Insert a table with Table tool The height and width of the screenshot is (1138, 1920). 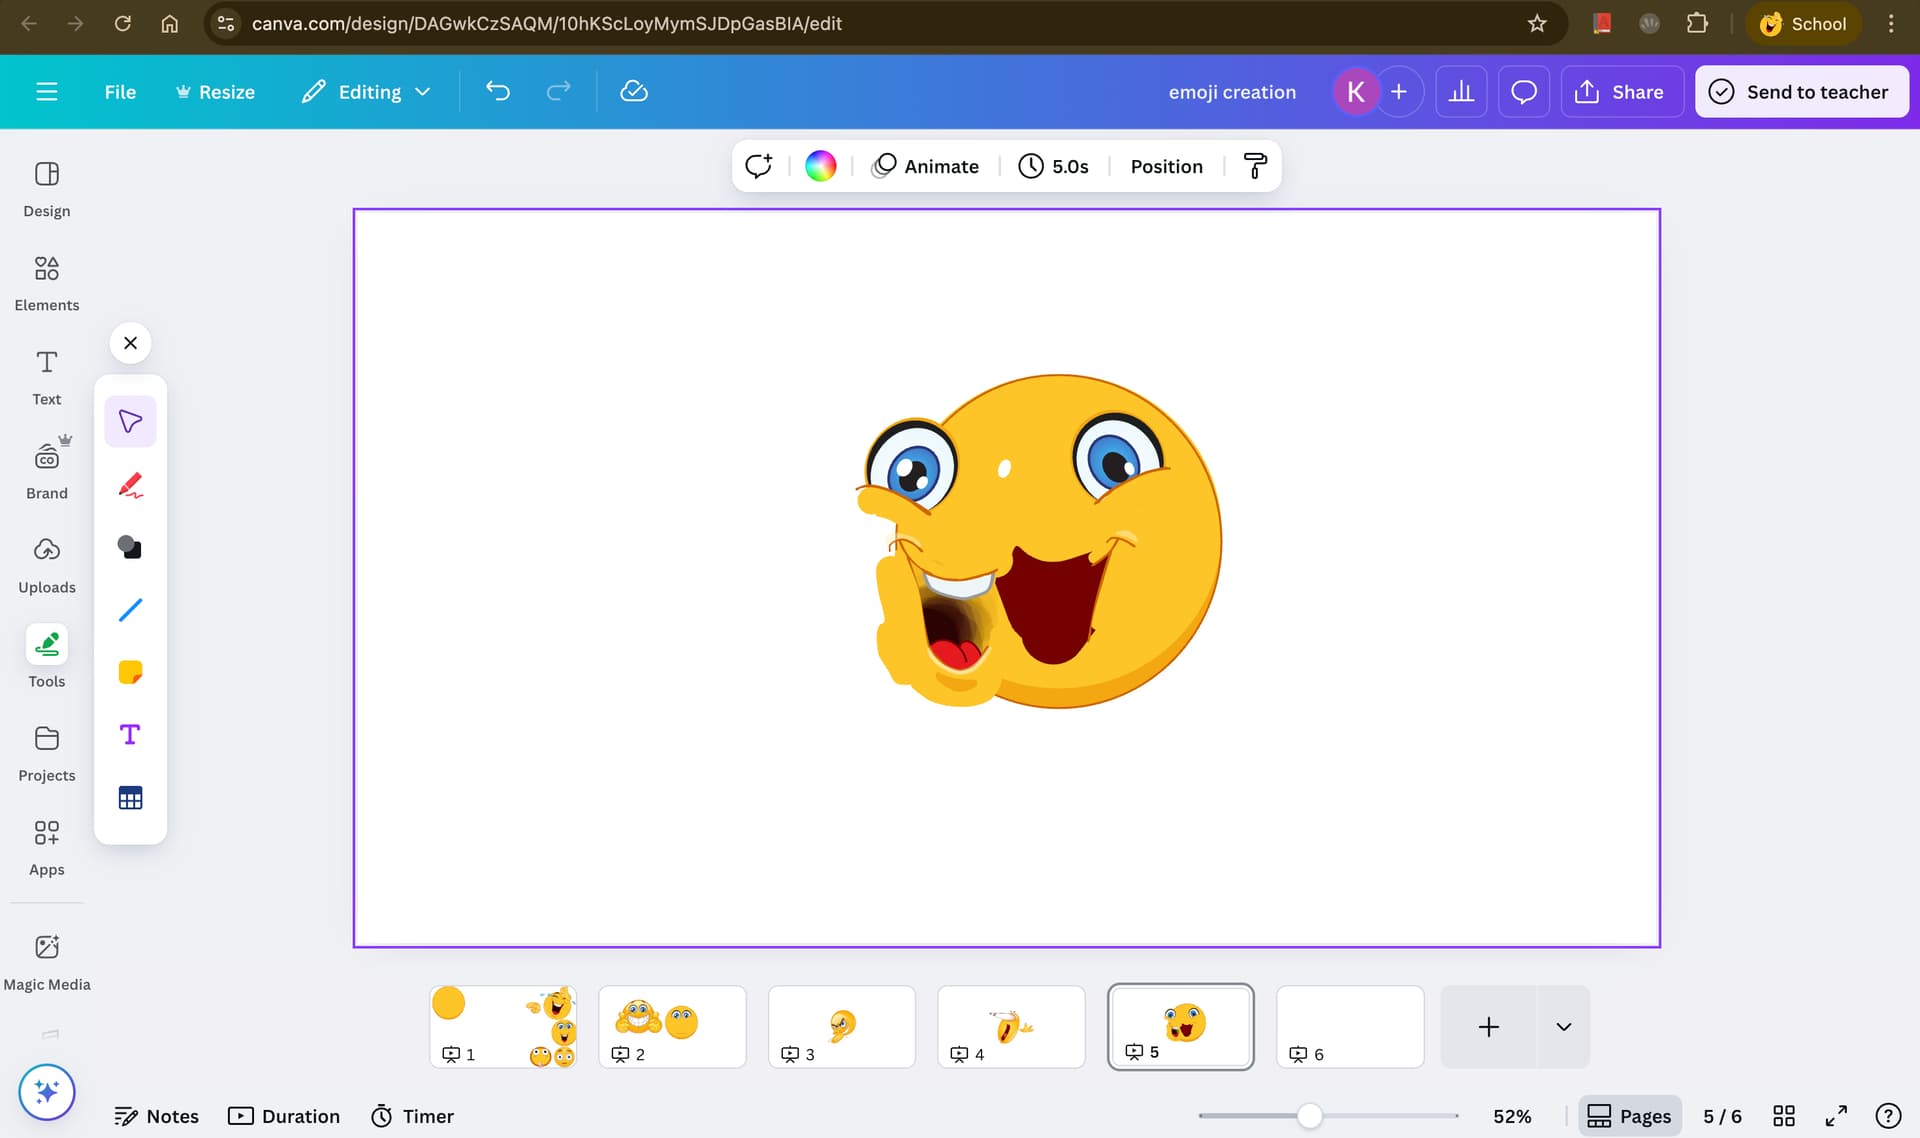pyautogui.click(x=130, y=798)
